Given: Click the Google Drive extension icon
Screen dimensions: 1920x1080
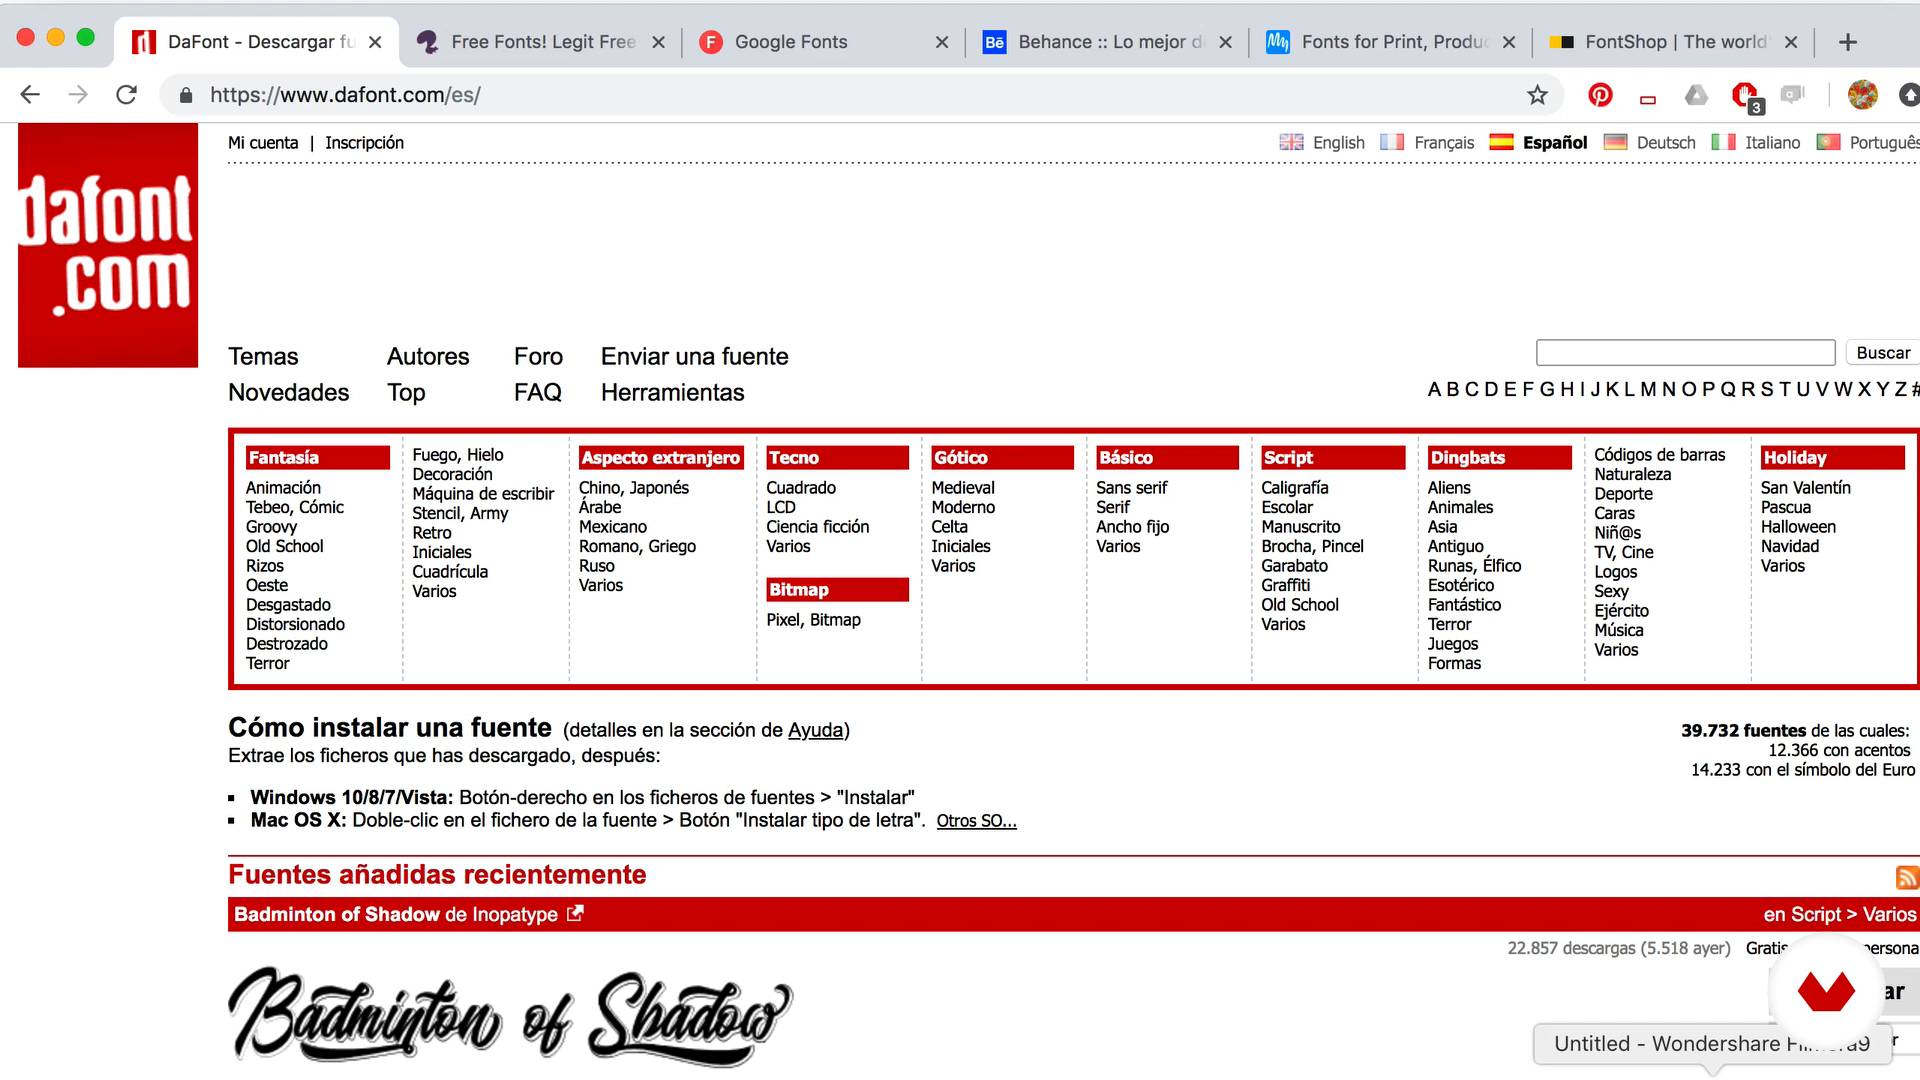Looking at the screenshot, I should point(1696,95).
